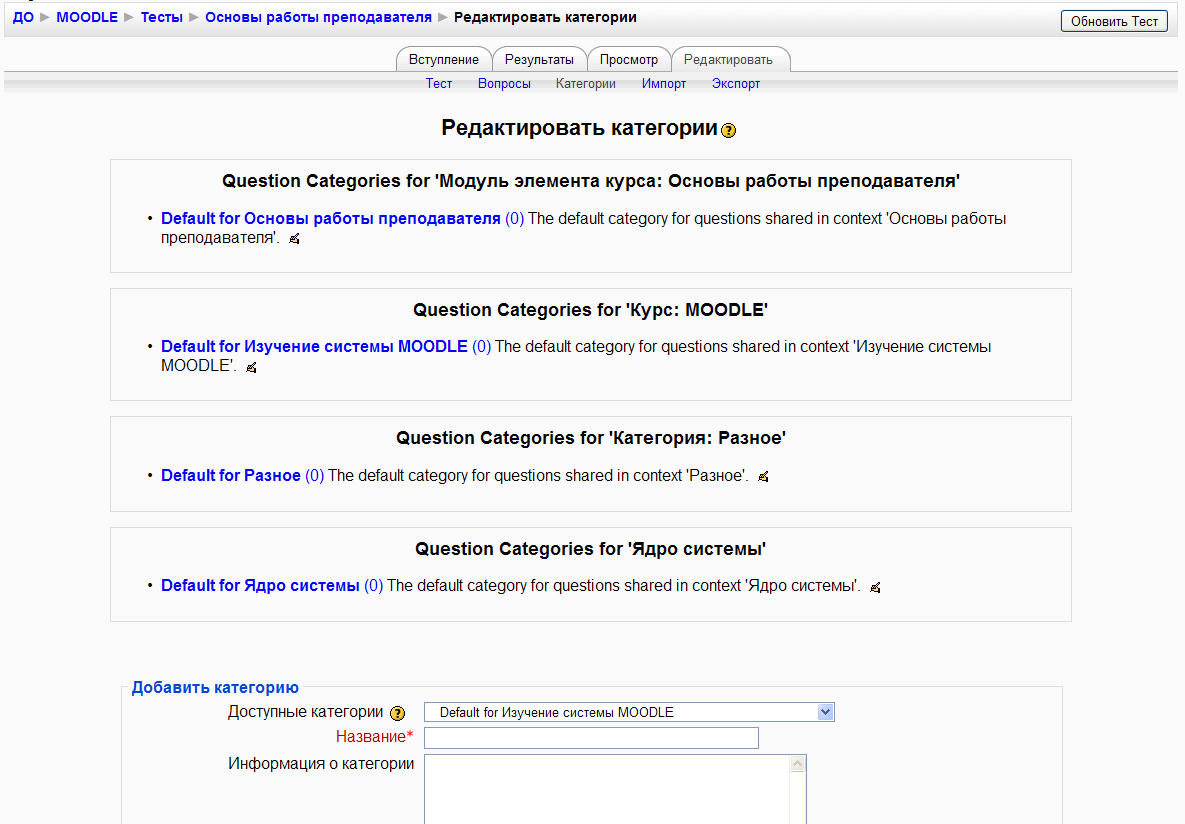This screenshot has width=1185, height=824.
Task: Switch to the 'Результаты' tab
Action: click(x=539, y=60)
